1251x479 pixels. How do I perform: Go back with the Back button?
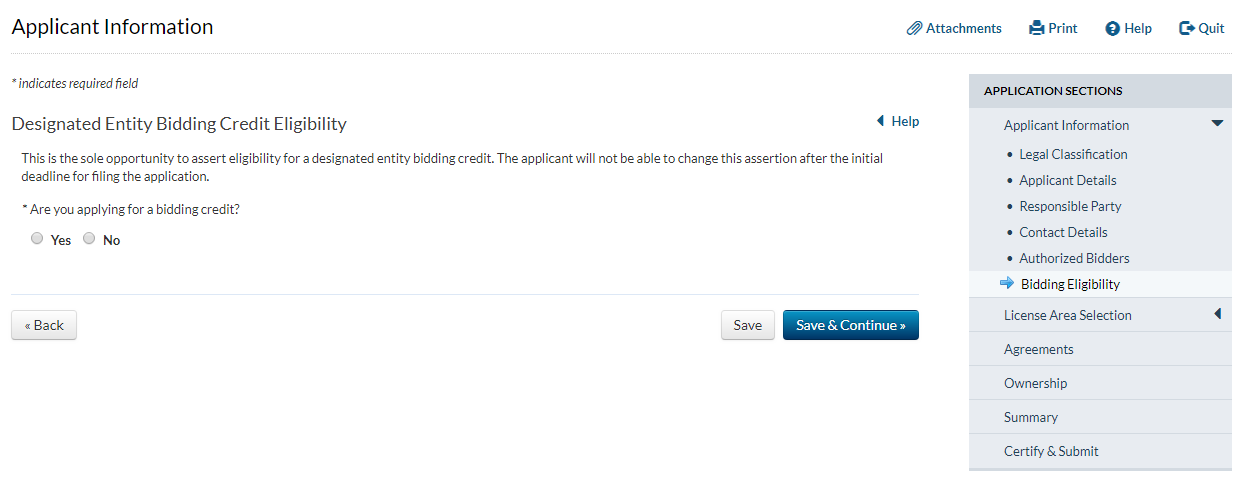click(x=44, y=325)
